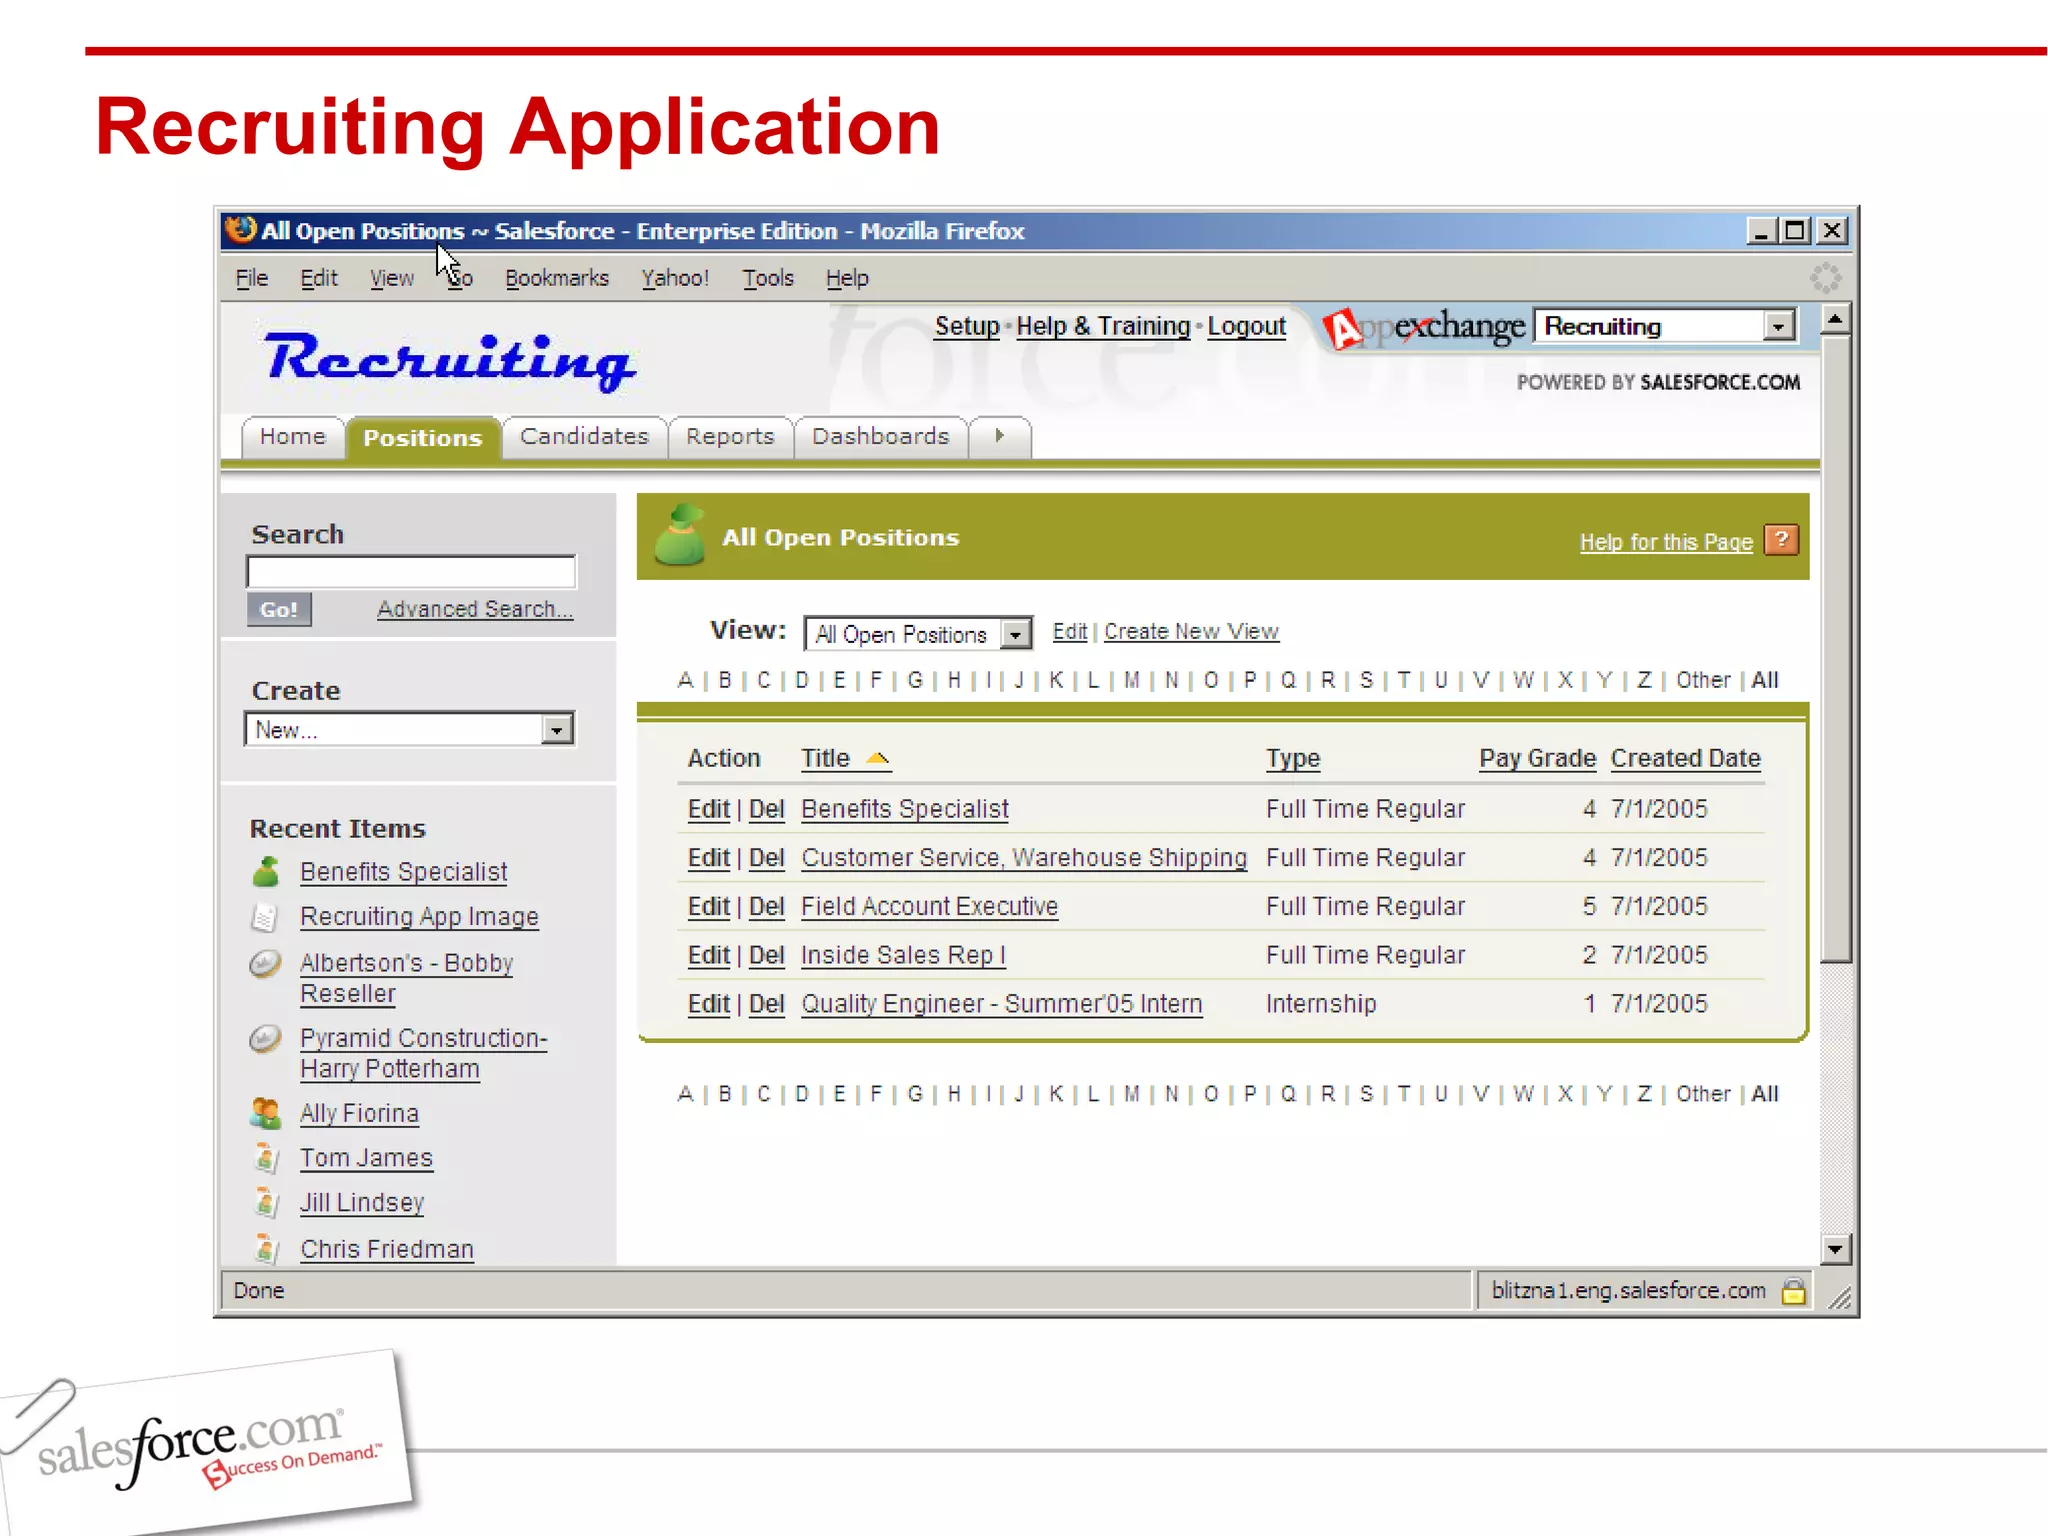The height and width of the screenshot is (1536, 2048).
Task: Click inside the Search input field
Action: (x=411, y=572)
